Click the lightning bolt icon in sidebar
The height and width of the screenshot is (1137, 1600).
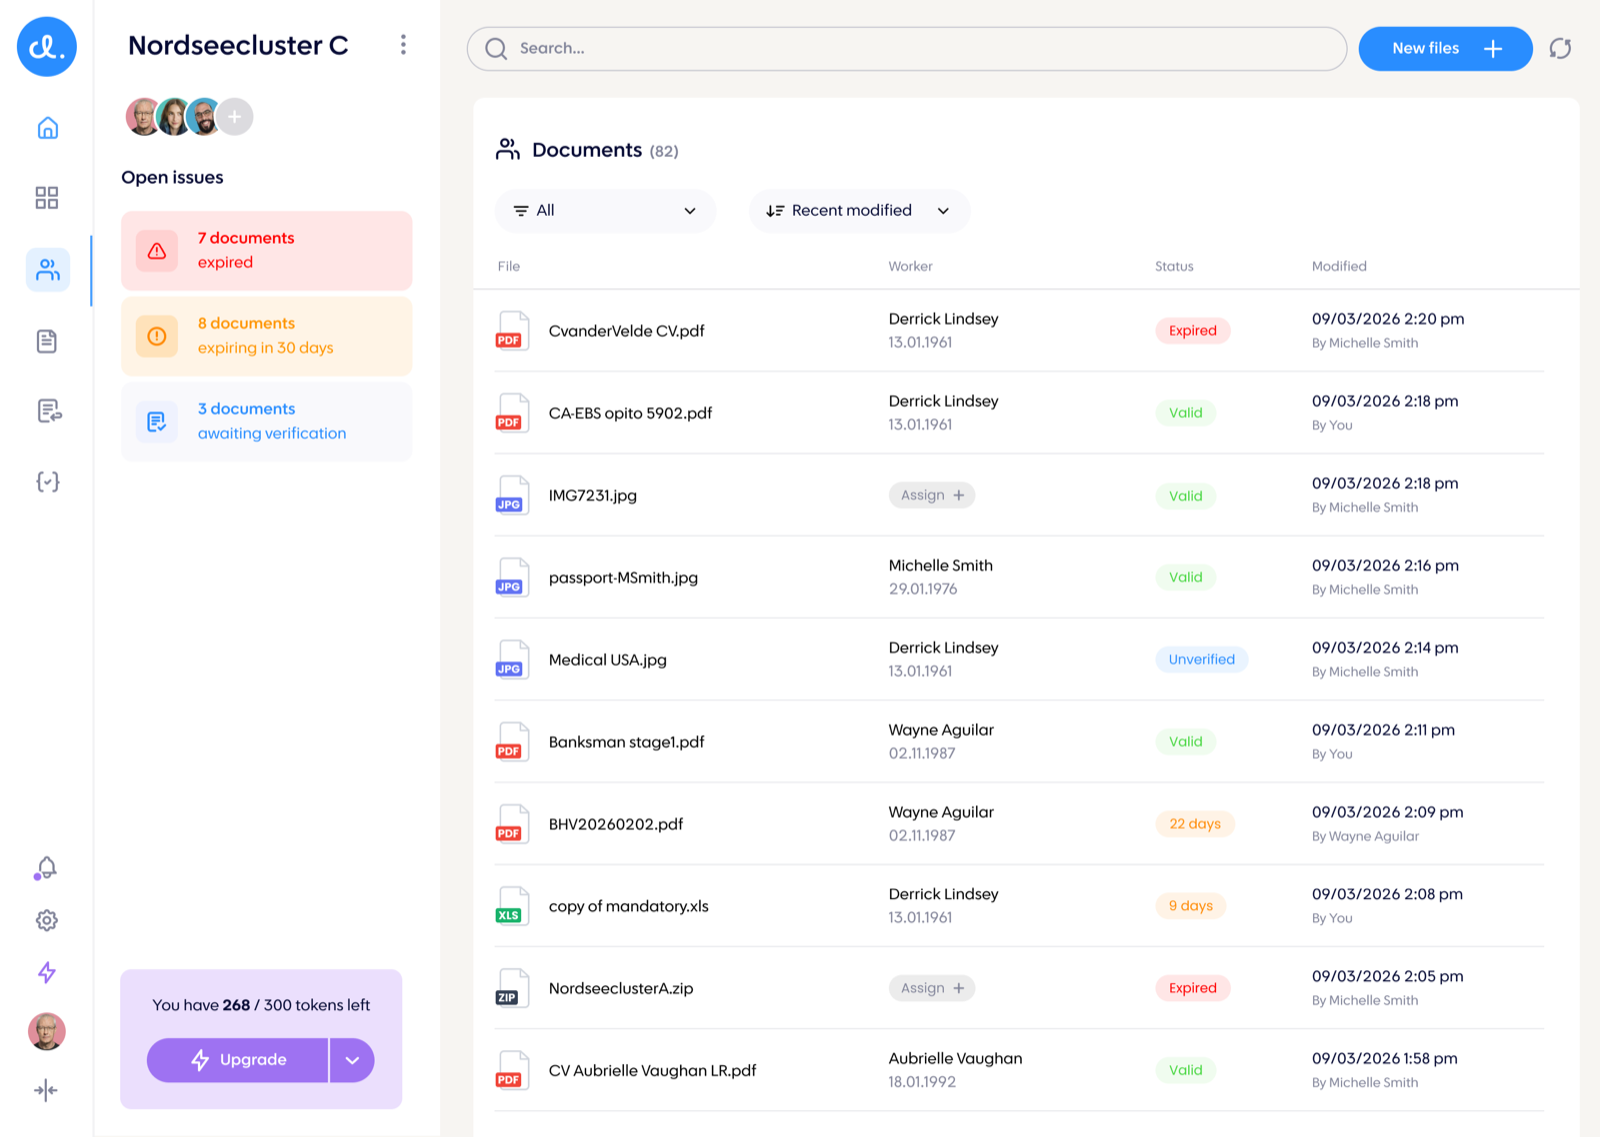click(47, 972)
